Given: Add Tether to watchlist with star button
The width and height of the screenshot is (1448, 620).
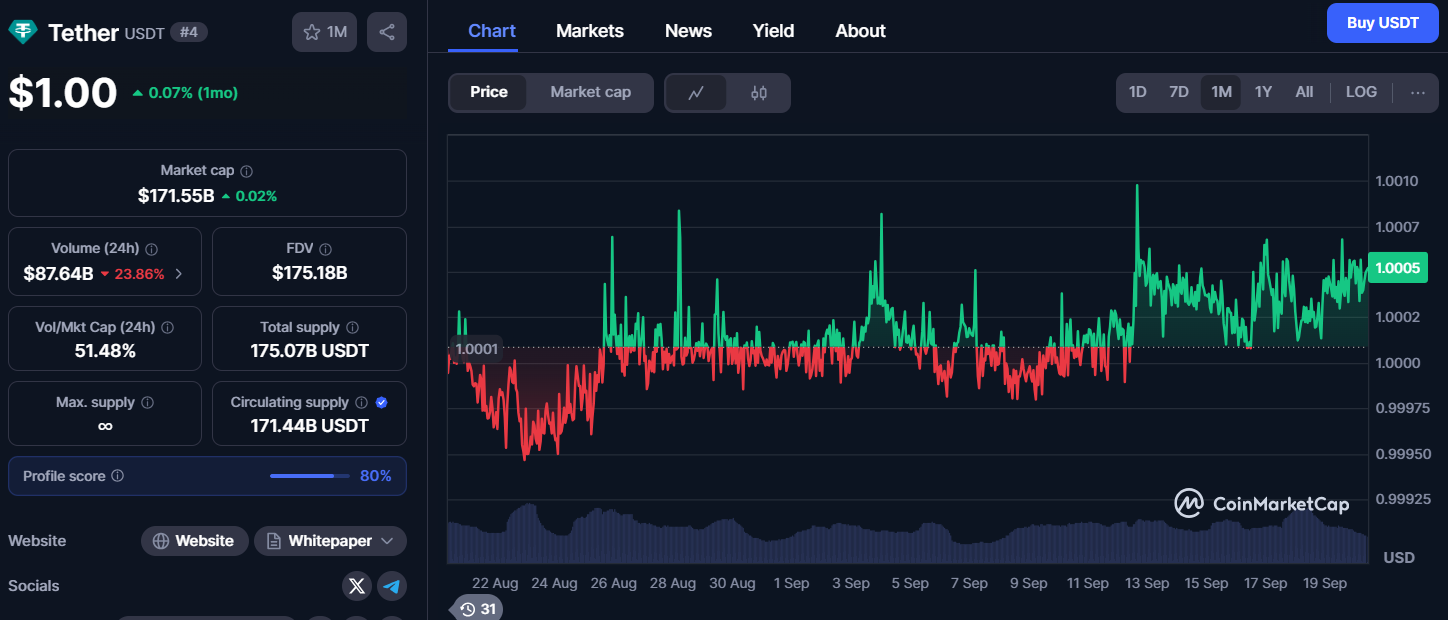Looking at the screenshot, I should pyautogui.click(x=324, y=32).
